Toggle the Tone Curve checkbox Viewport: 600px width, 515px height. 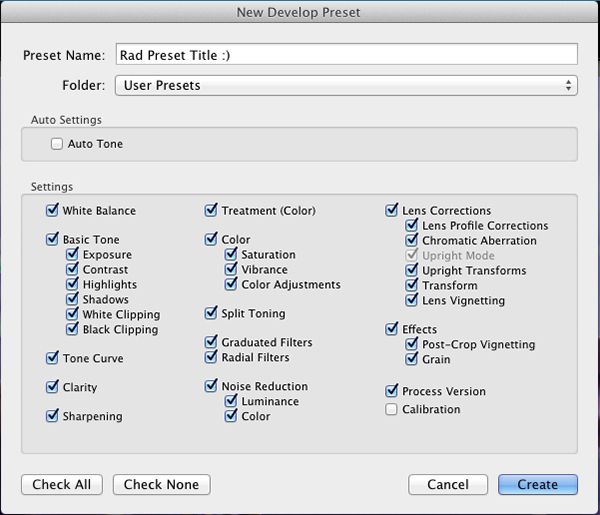click(52, 358)
